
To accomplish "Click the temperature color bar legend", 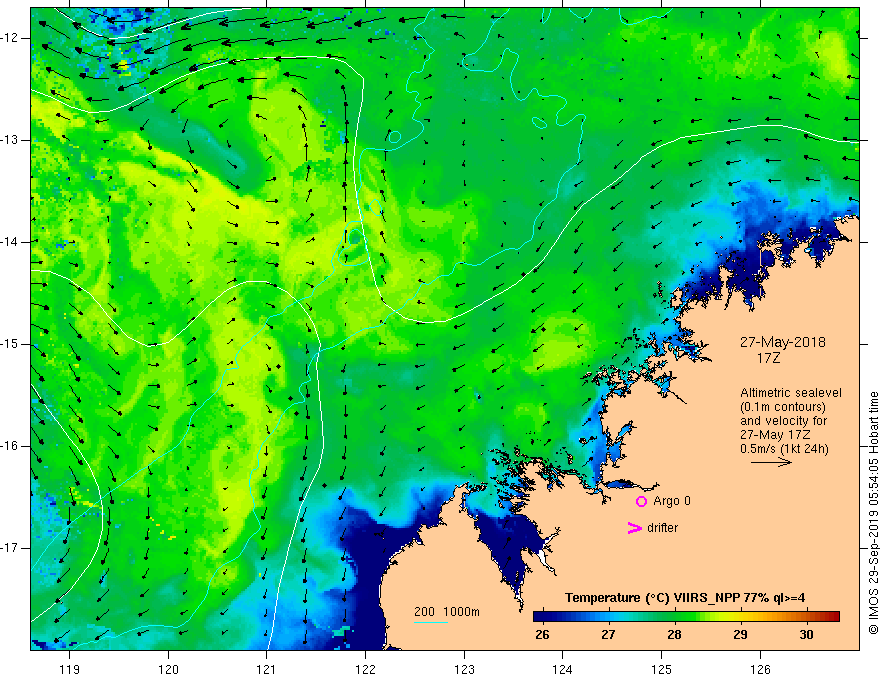I will point(686,617).
